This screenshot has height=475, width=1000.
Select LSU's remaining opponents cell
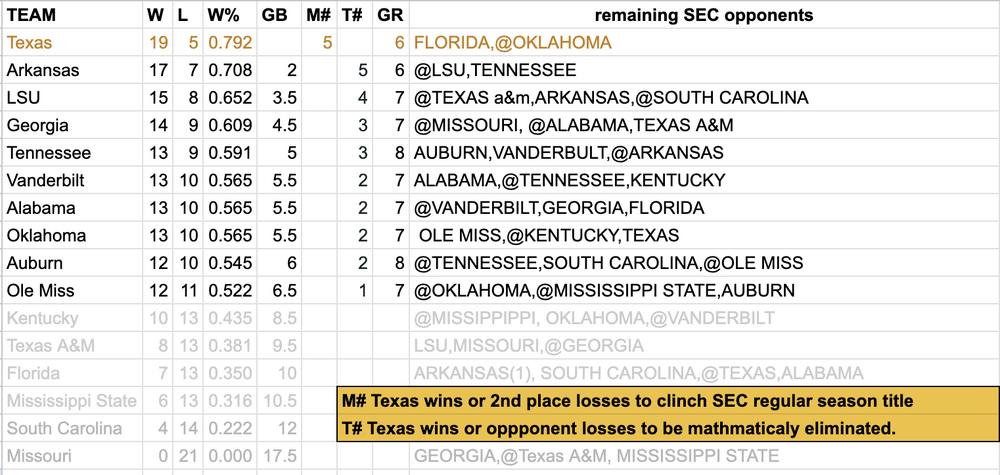pyautogui.click(x=611, y=98)
